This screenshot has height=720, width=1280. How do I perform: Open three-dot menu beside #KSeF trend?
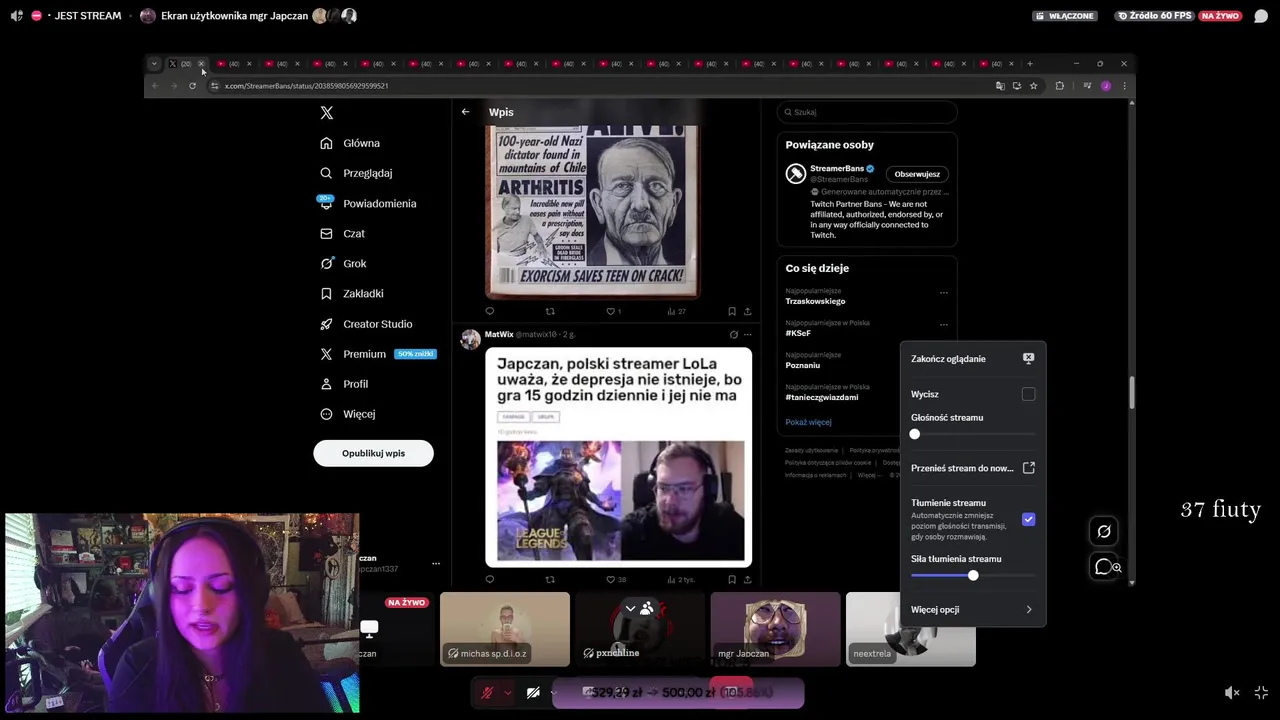coord(943,325)
